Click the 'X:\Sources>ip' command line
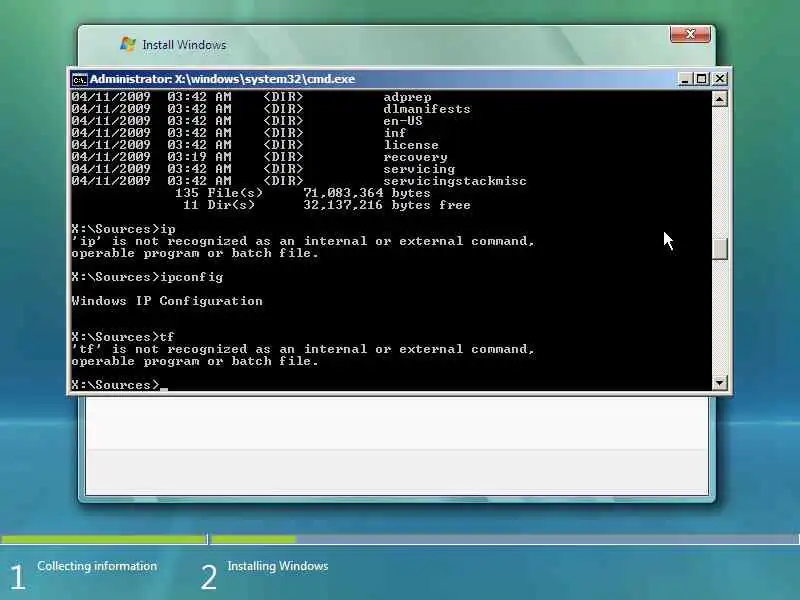This screenshot has height=600, width=800. click(123, 229)
